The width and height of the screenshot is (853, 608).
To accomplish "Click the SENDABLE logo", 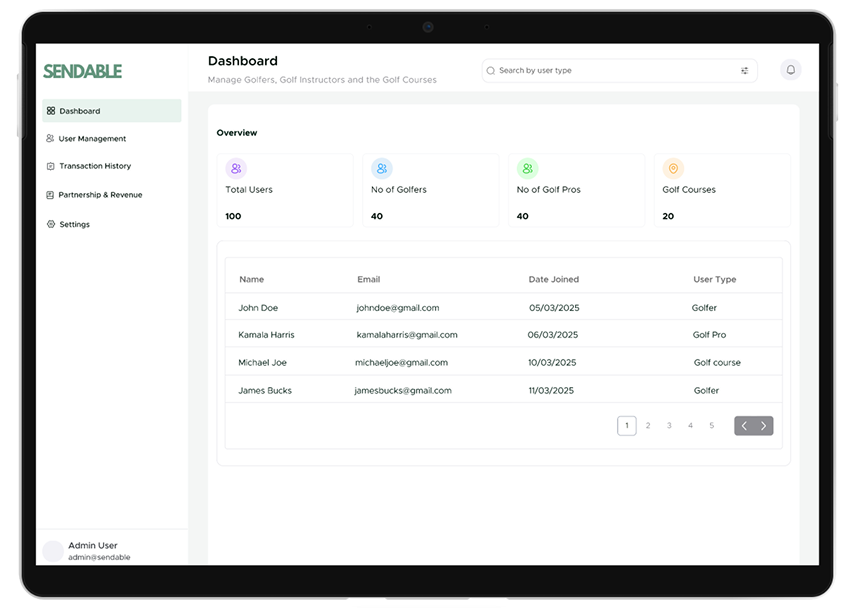I will 82,71.
